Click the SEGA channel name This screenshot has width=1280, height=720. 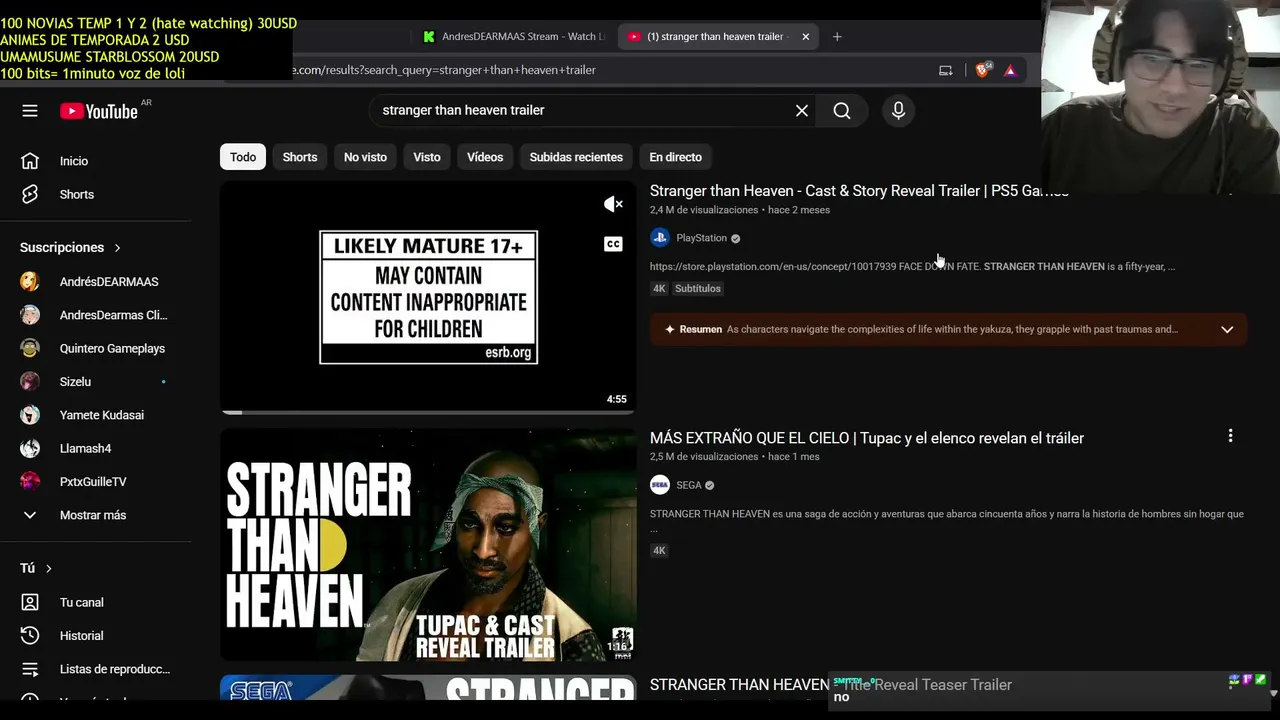coord(689,485)
